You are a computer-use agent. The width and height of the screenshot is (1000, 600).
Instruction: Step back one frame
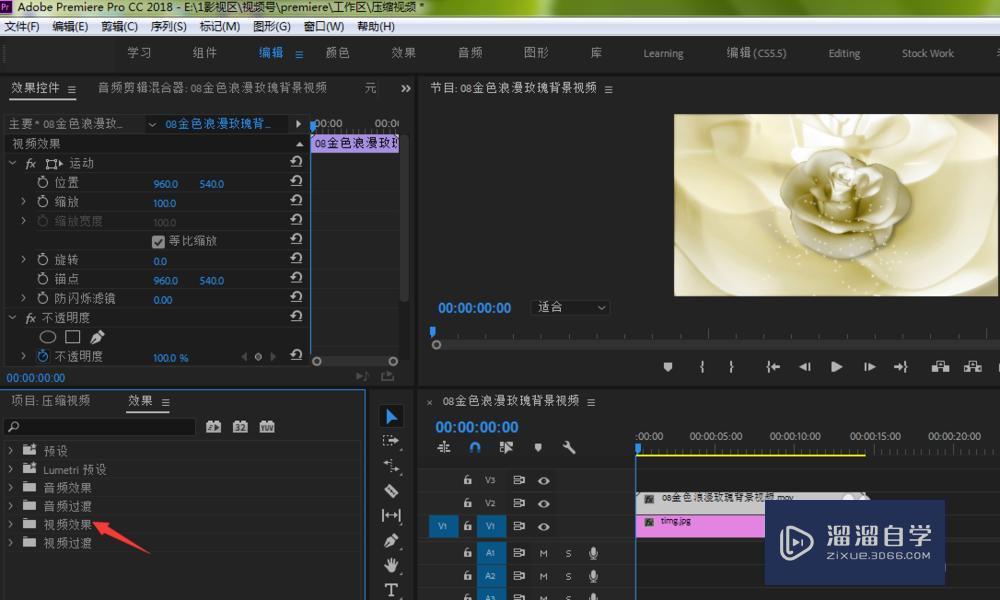pos(805,367)
